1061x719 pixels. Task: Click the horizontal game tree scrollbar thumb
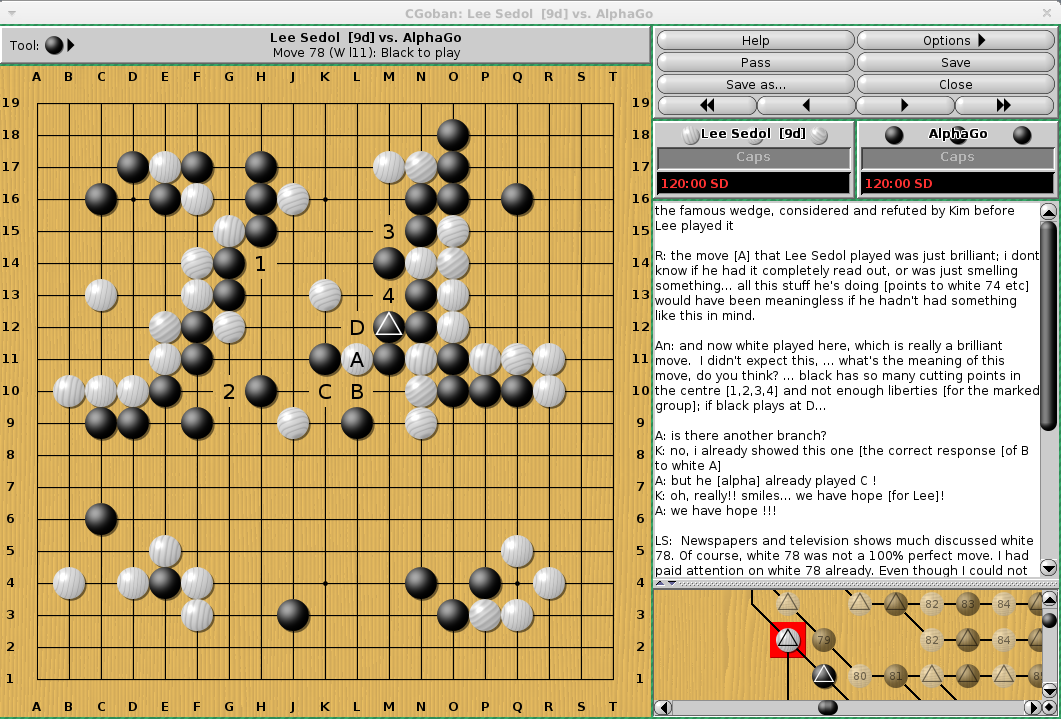point(827,706)
